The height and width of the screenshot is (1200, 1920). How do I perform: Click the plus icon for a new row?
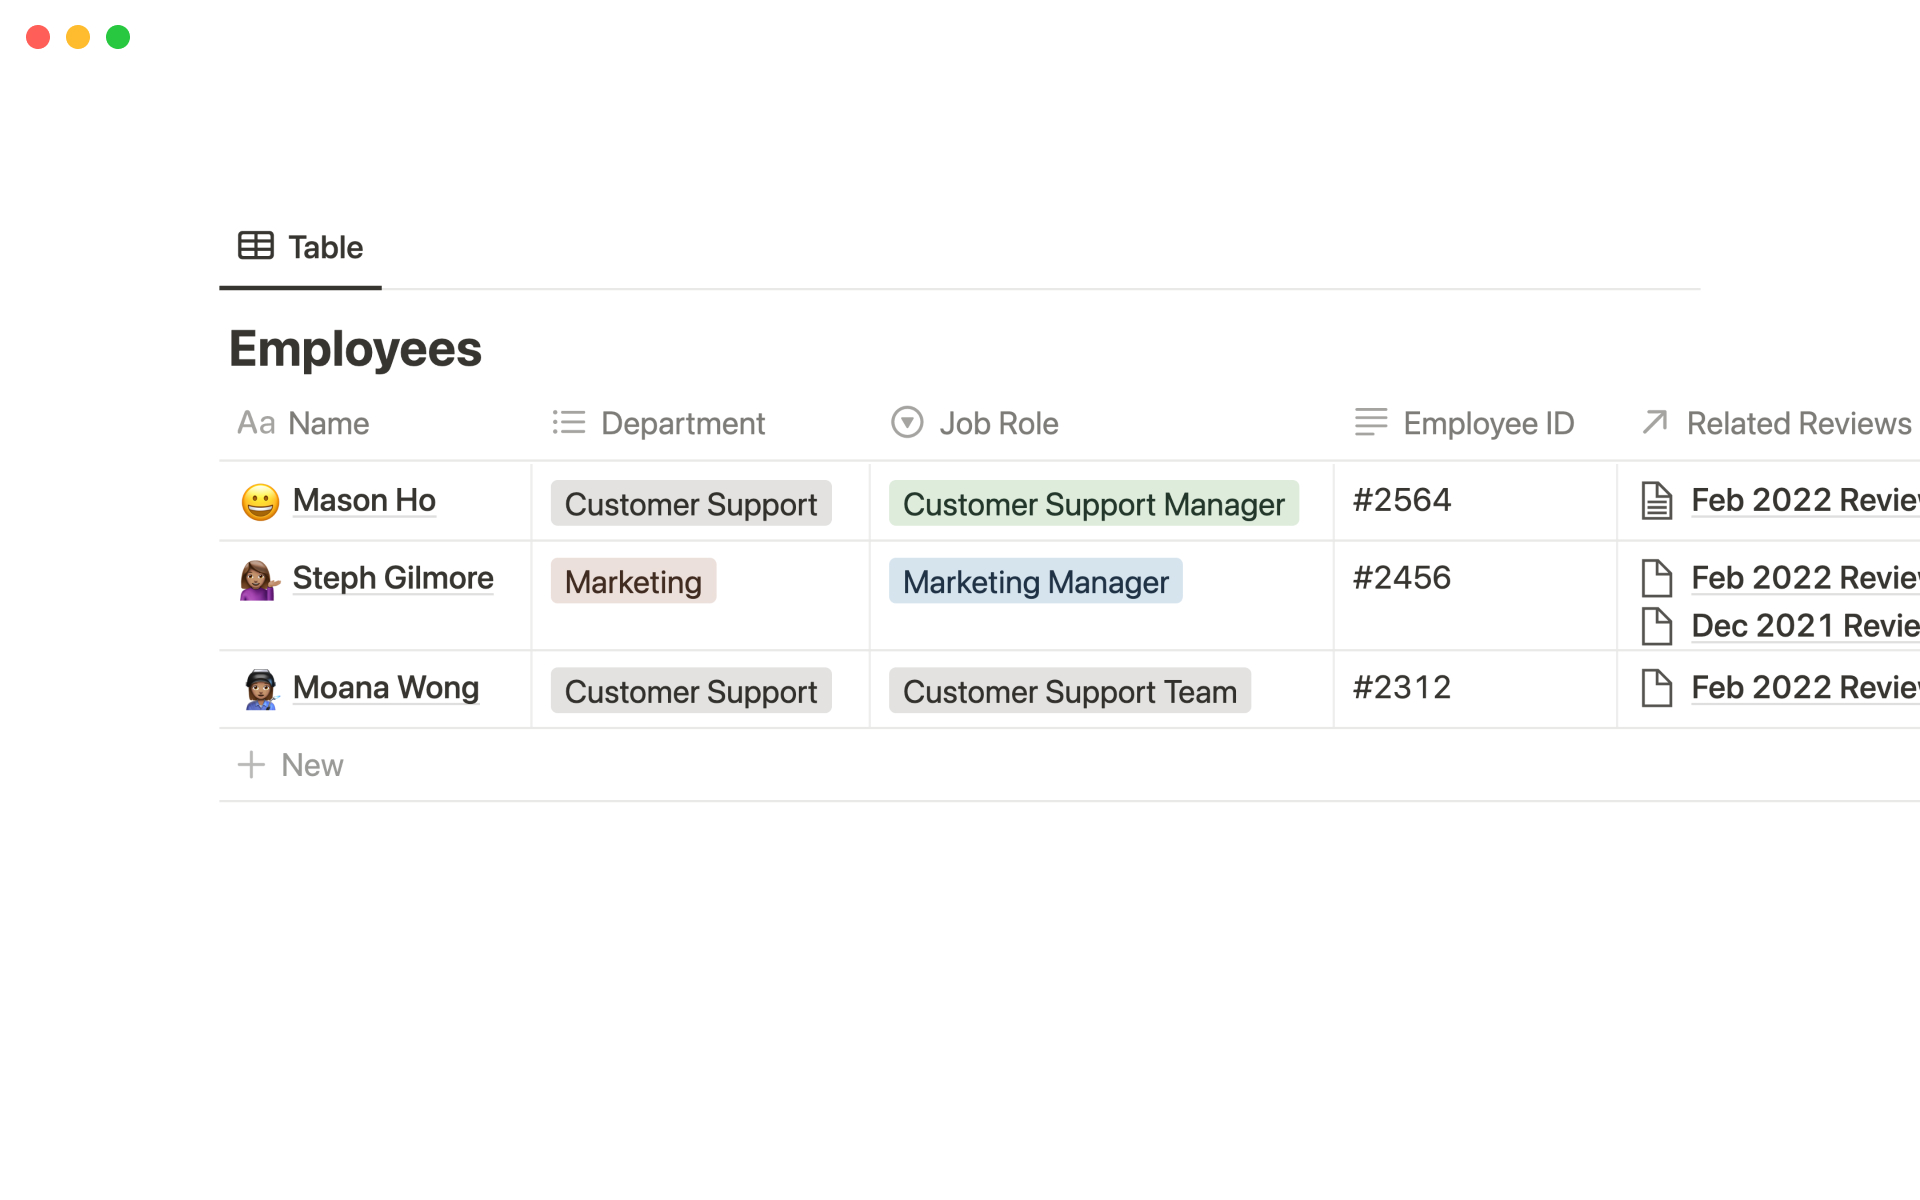(251, 765)
